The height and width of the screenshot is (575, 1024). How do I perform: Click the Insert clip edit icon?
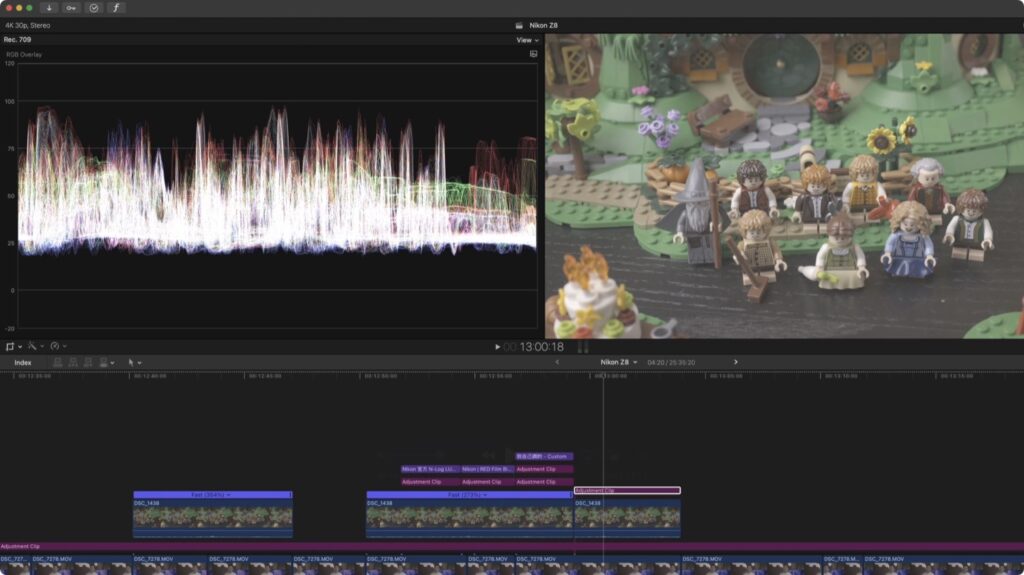pyautogui.click(x=73, y=363)
